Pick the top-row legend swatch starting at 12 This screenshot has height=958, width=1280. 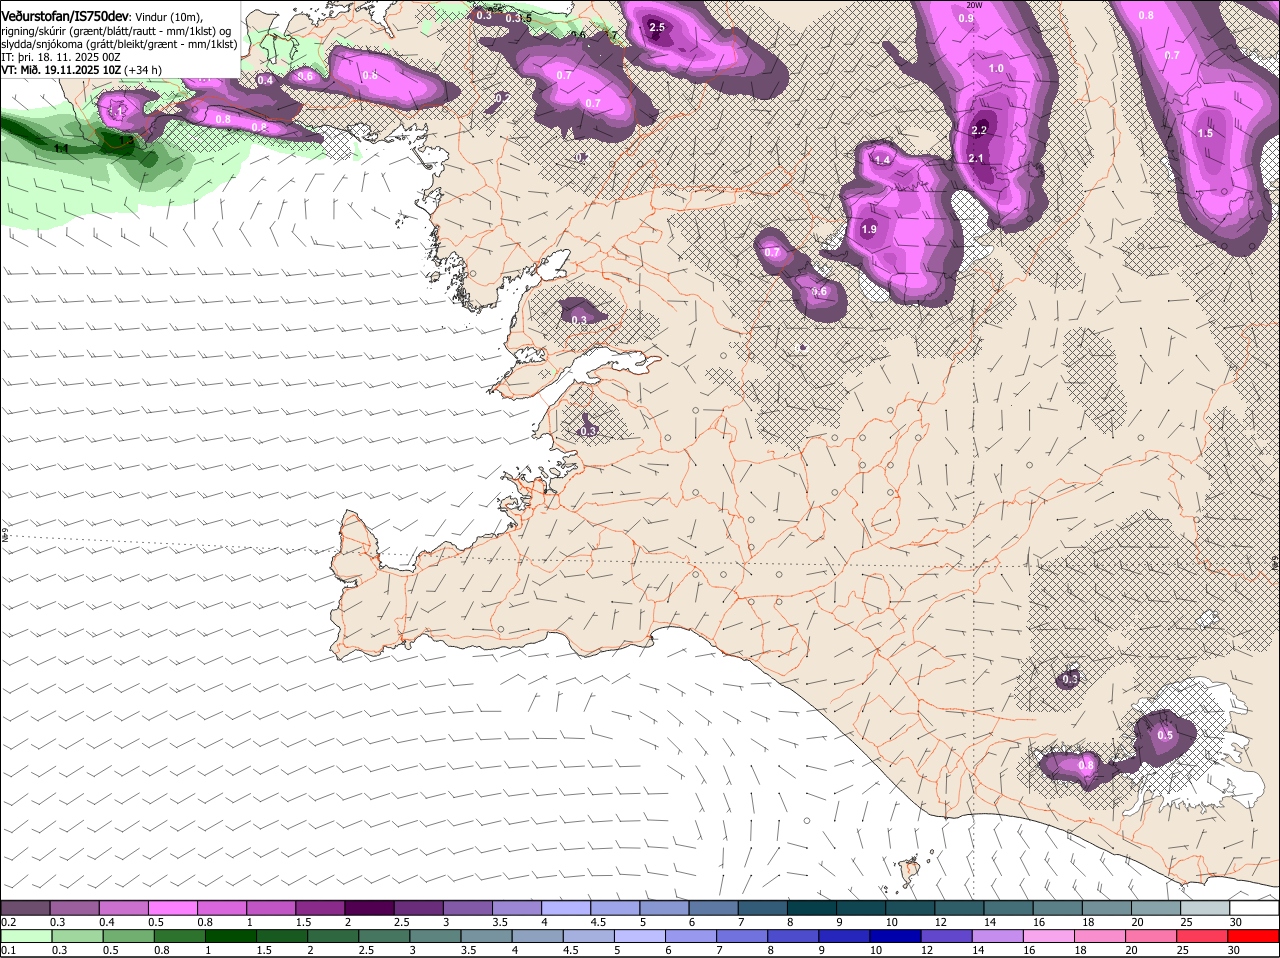pyautogui.click(x=961, y=907)
